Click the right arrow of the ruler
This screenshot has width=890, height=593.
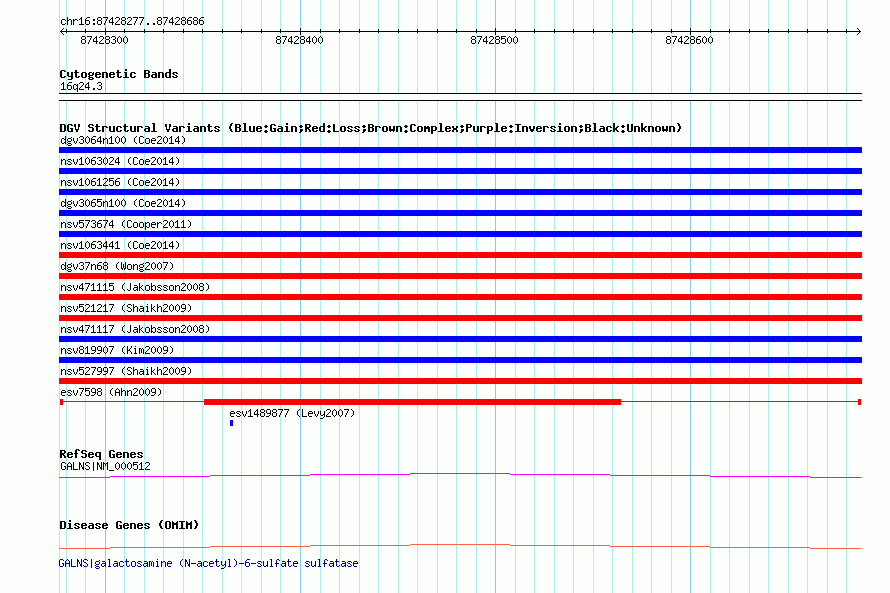click(x=858, y=32)
